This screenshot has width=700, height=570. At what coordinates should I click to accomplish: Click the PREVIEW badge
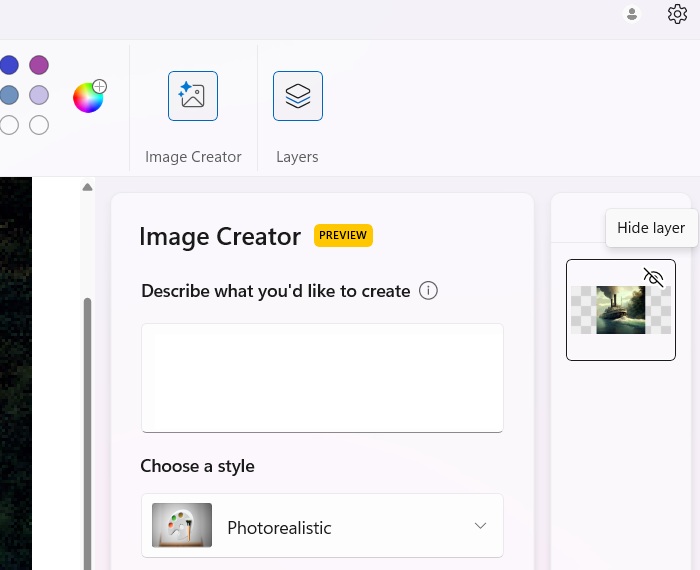(x=343, y=235)
